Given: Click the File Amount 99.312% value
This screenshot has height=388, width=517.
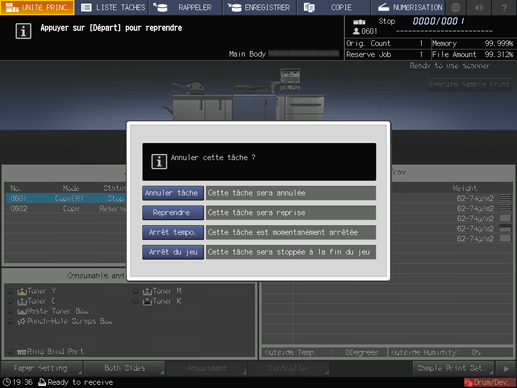Looking at the screenshot, I should click(x=499, y=55).
